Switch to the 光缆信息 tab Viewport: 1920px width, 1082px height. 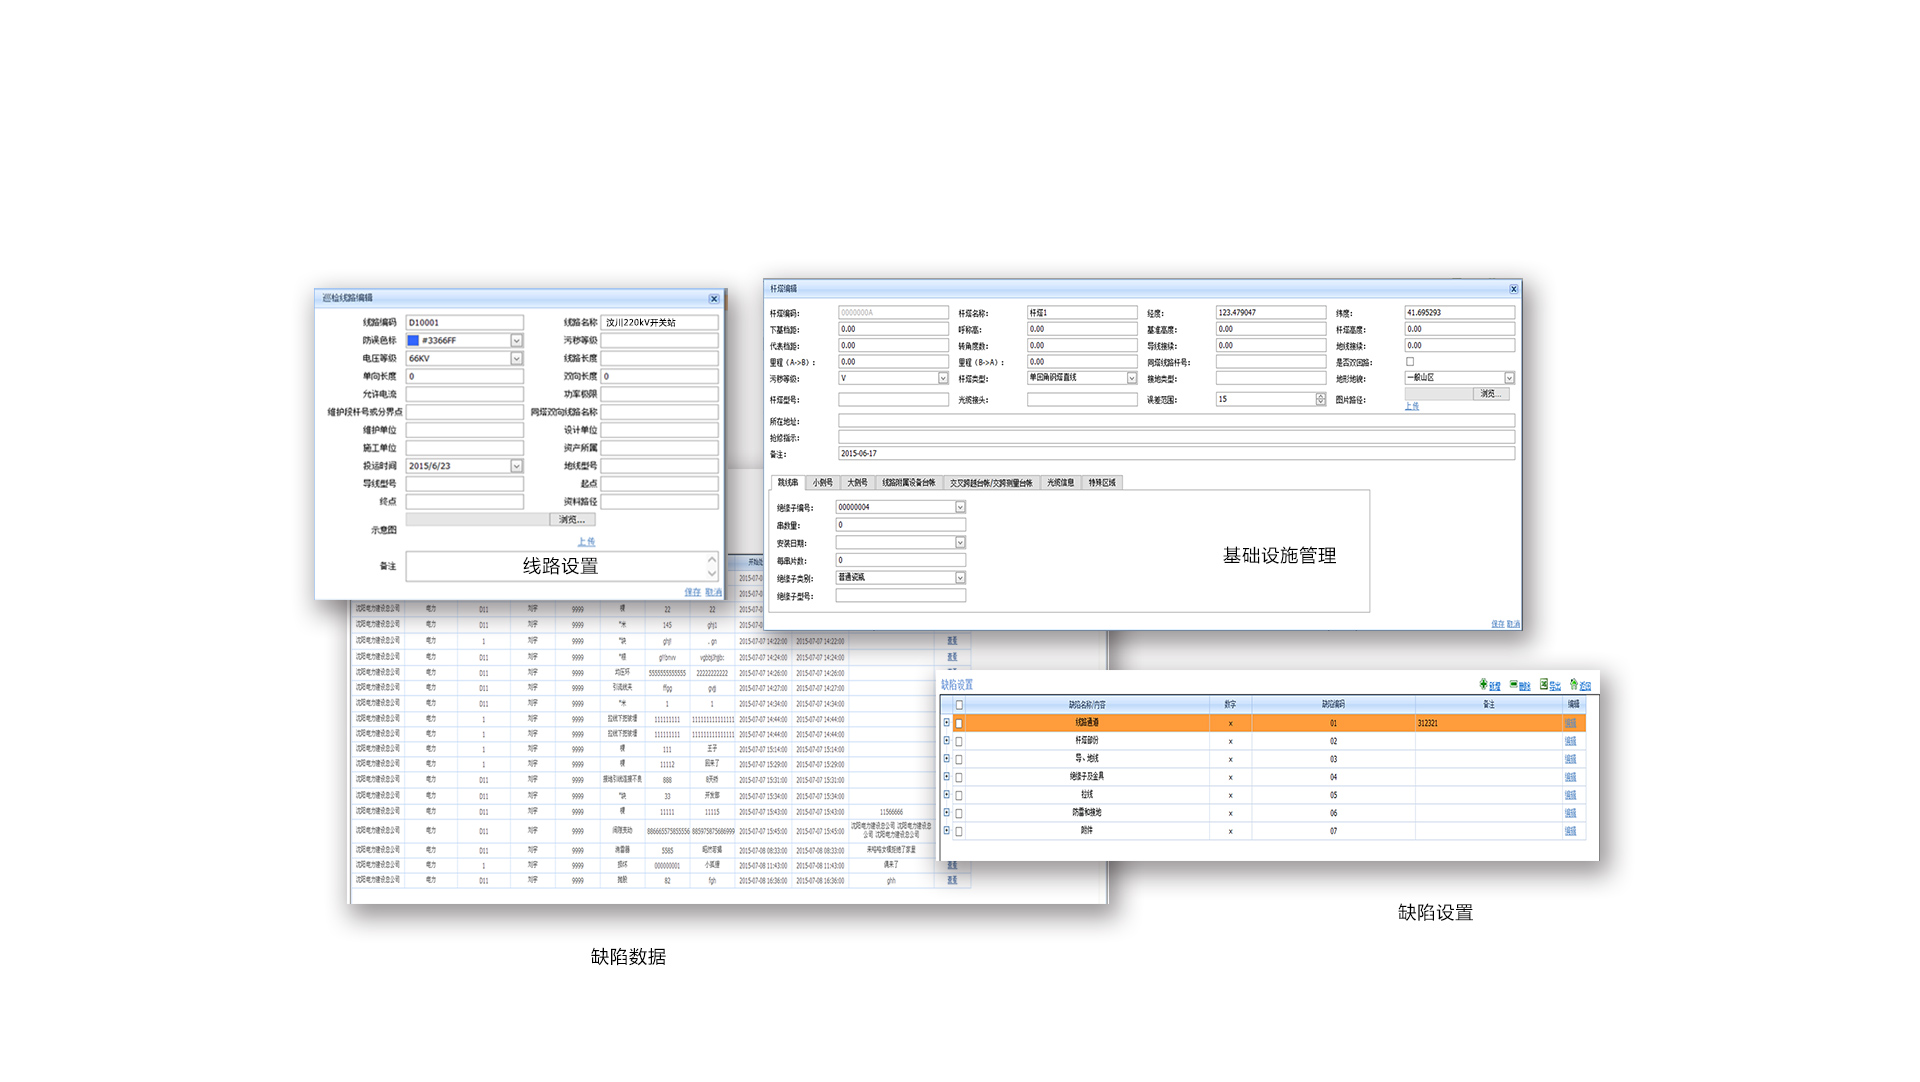pyautogui.click(x=1060, y=483)
